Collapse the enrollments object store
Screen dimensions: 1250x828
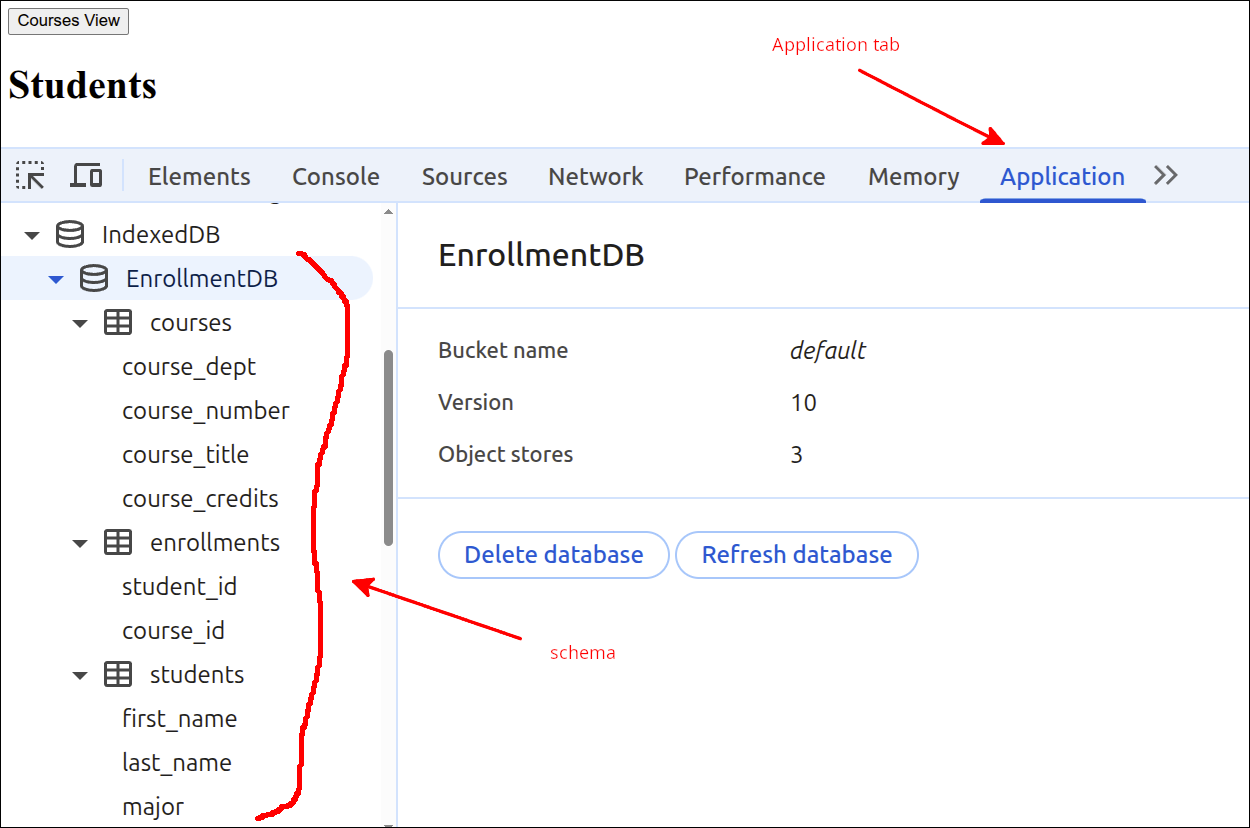click(x=80, y=542)
